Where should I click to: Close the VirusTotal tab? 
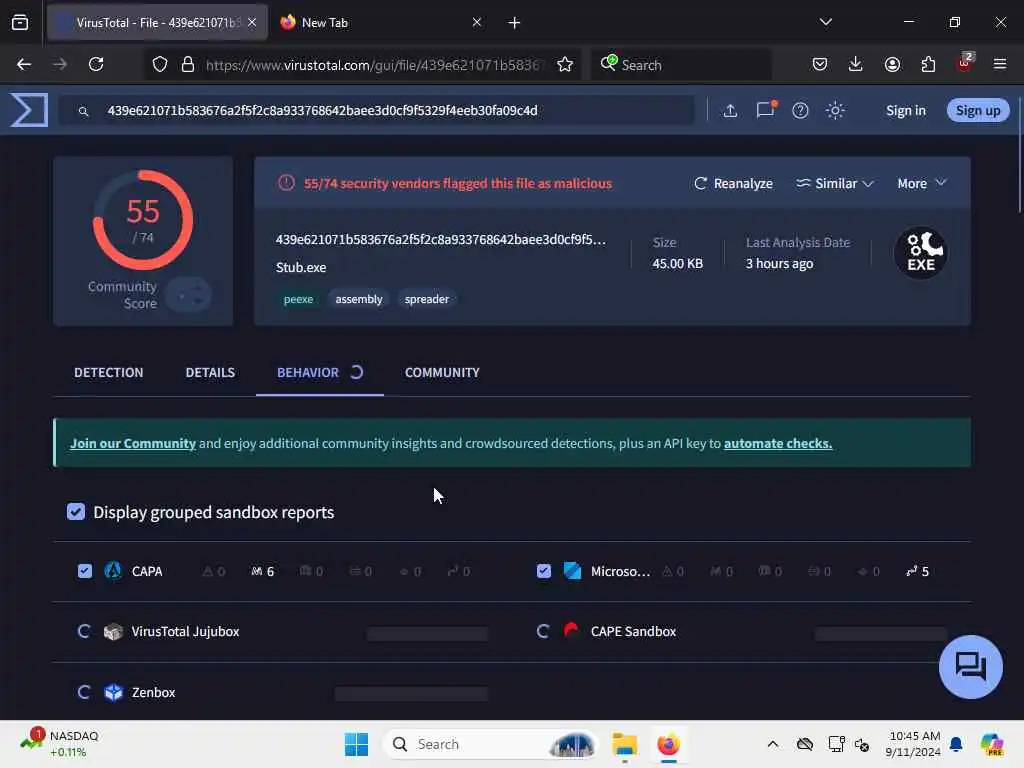(x=252, y=22)
